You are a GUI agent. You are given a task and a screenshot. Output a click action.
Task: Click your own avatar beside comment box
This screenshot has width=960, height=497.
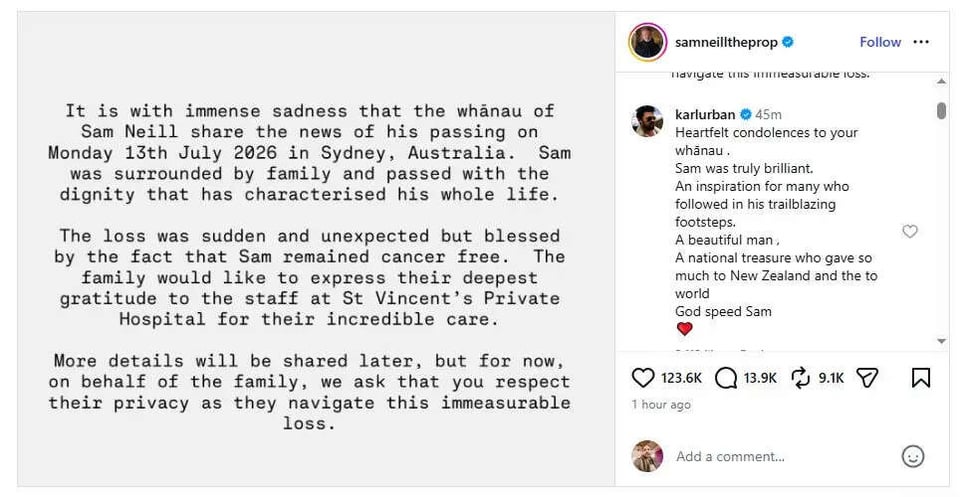(x=647, y=456)
